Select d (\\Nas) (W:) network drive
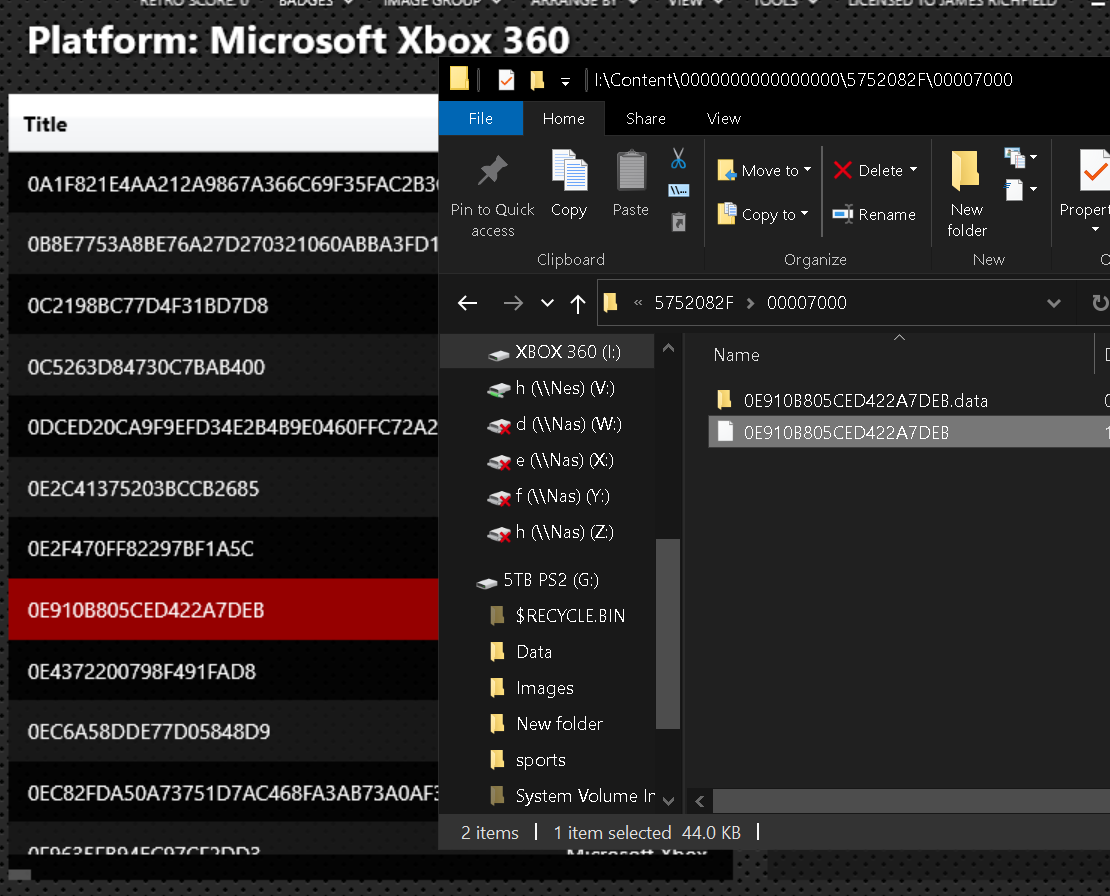 [x=556, y=424]
